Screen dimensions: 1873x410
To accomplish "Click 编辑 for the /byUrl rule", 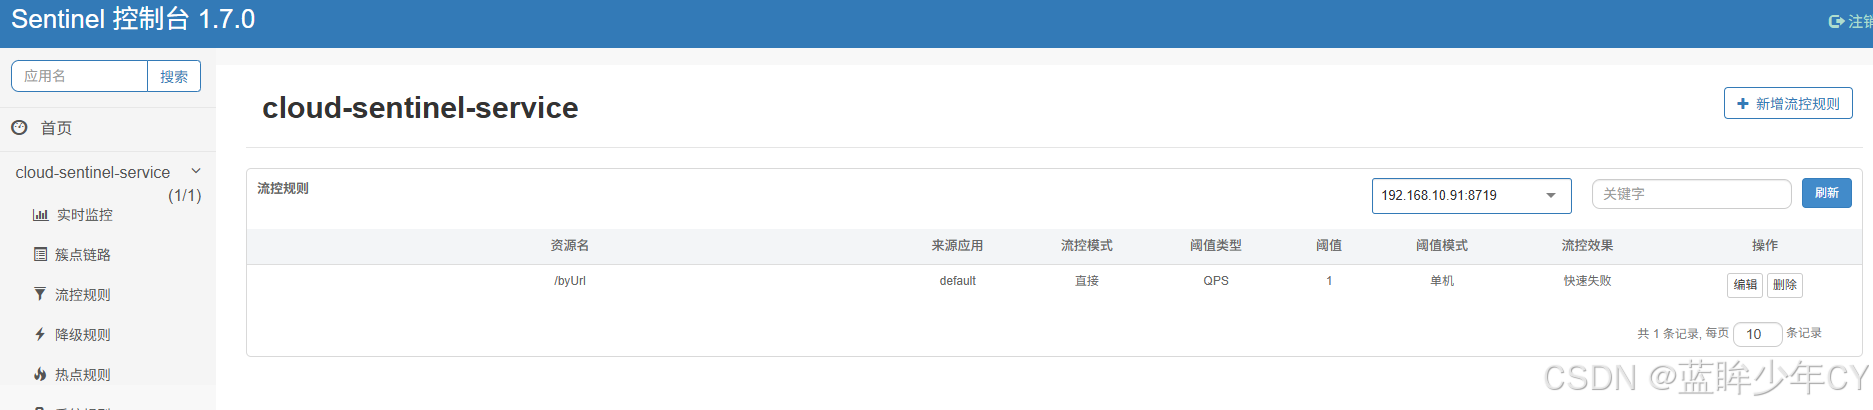I will pos(1745,285).
